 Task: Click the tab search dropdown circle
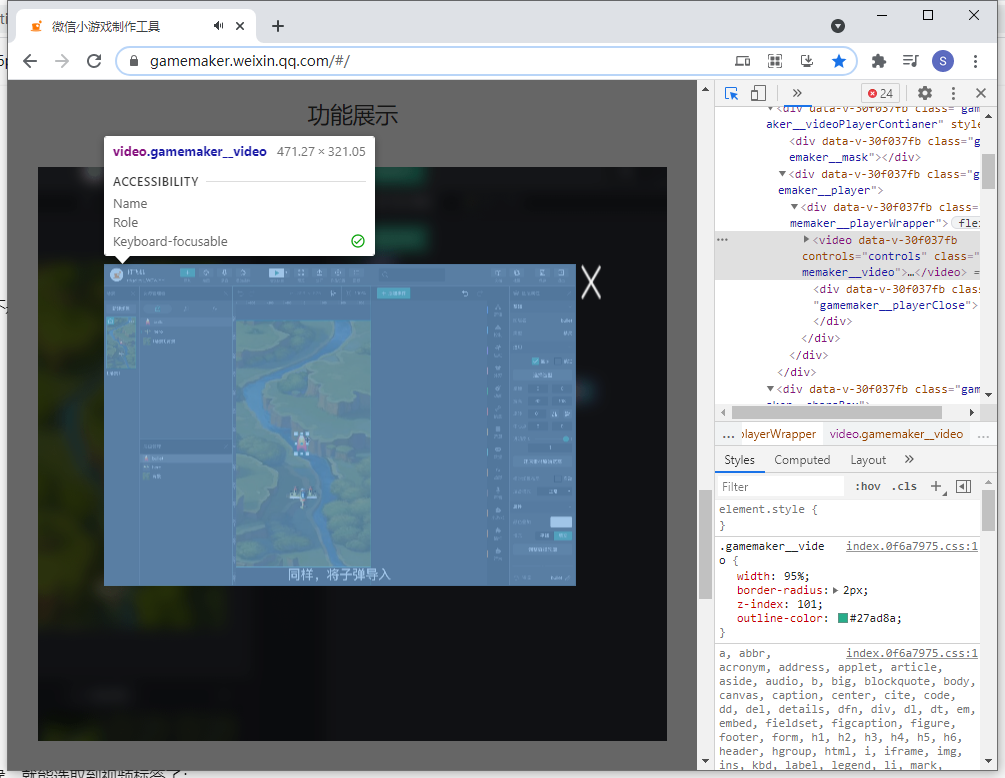(x=837, y=26)
